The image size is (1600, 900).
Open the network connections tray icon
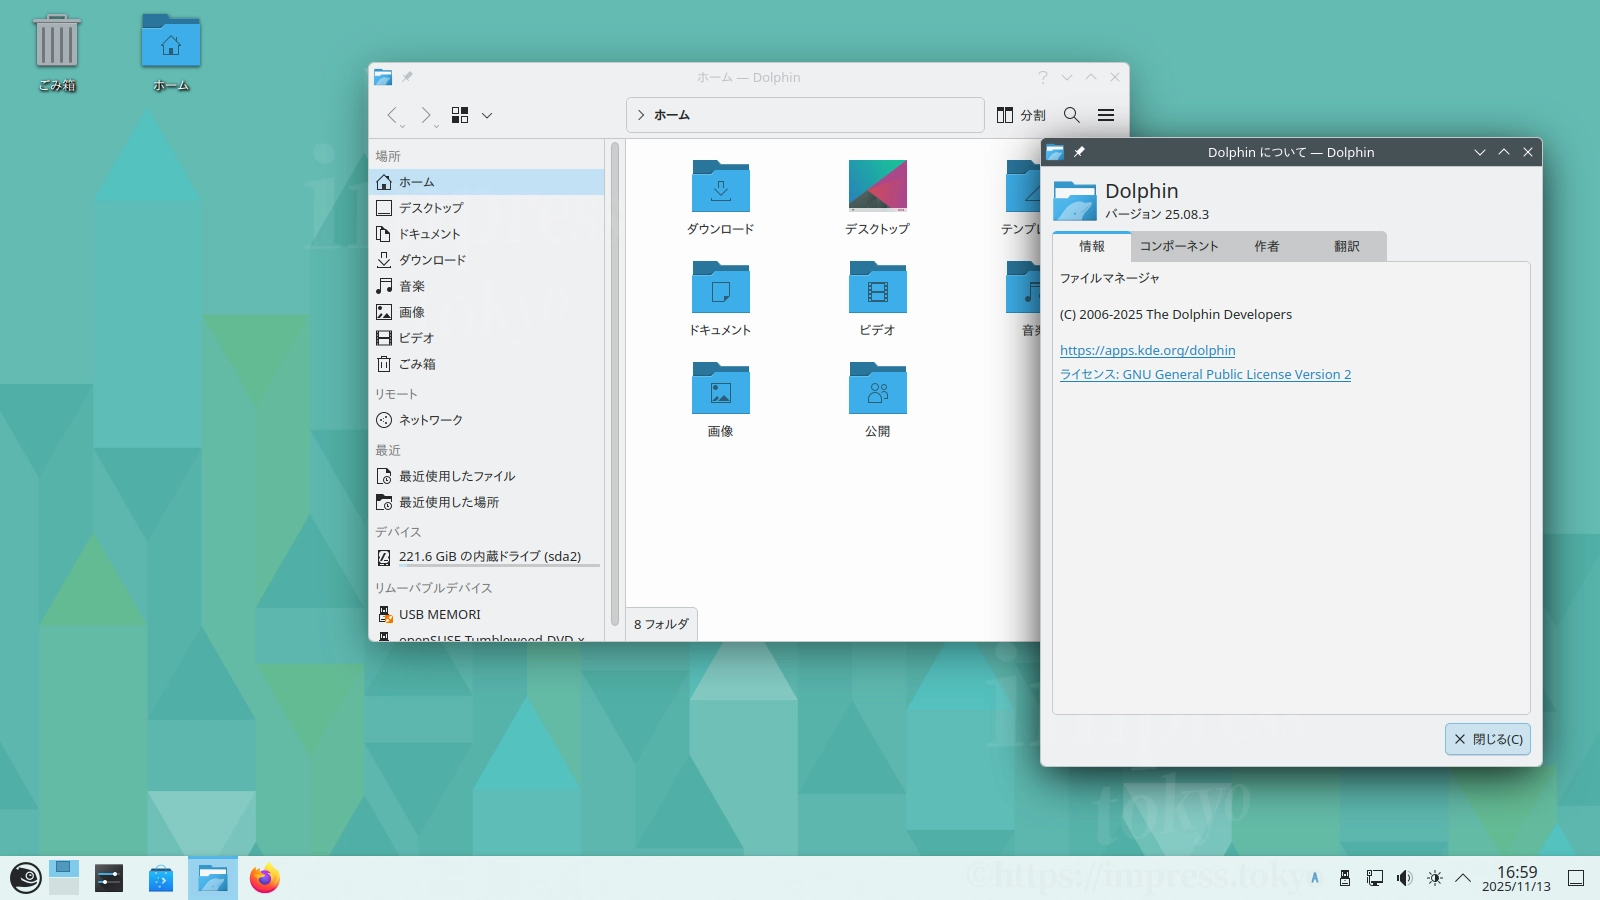[1375, 878]
